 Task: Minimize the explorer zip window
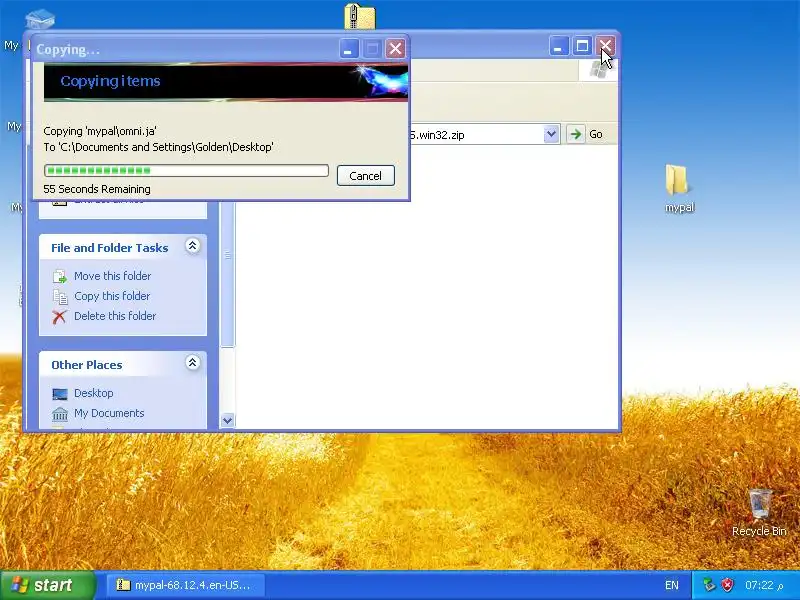click(x=559, y=46)
